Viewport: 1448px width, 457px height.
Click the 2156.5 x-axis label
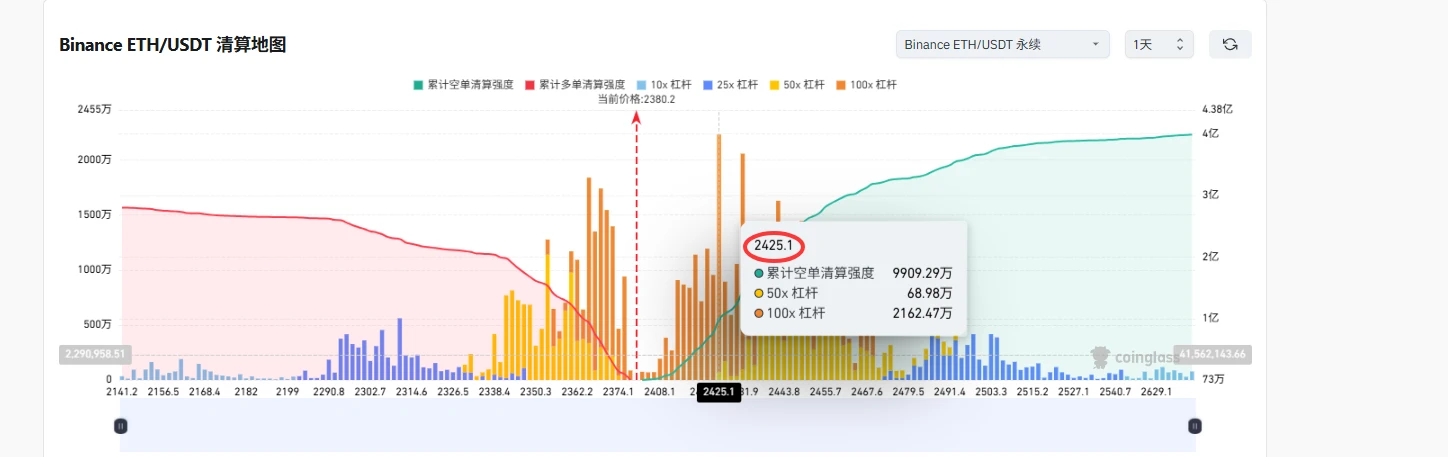[x=163, y=392]
